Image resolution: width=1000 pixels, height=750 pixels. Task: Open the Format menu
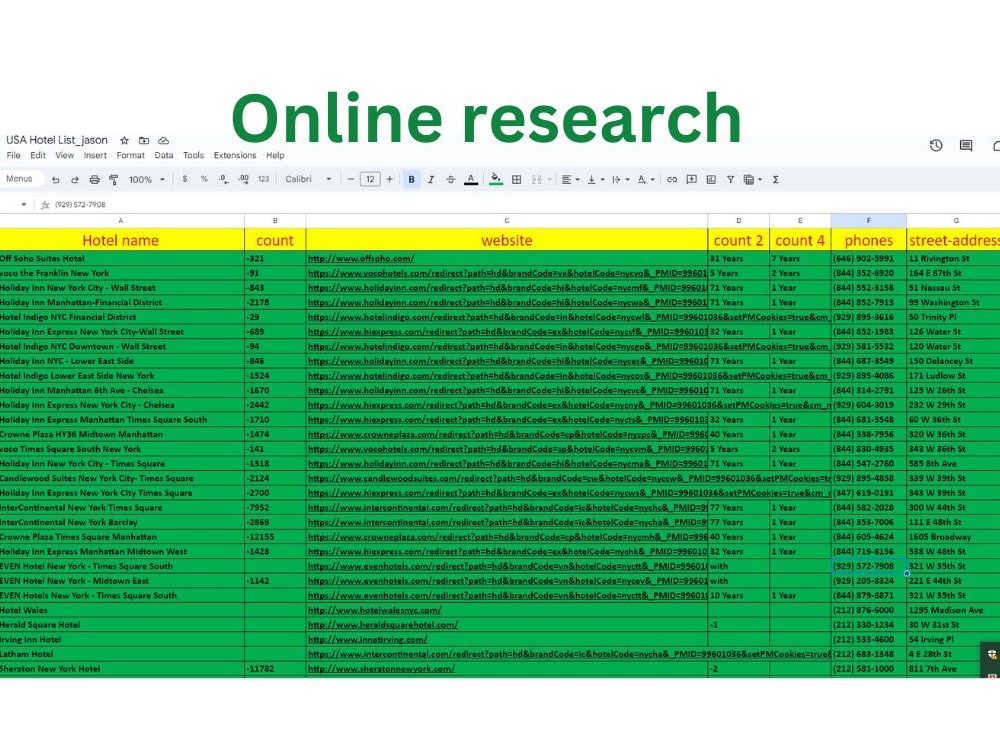point(130,156)
